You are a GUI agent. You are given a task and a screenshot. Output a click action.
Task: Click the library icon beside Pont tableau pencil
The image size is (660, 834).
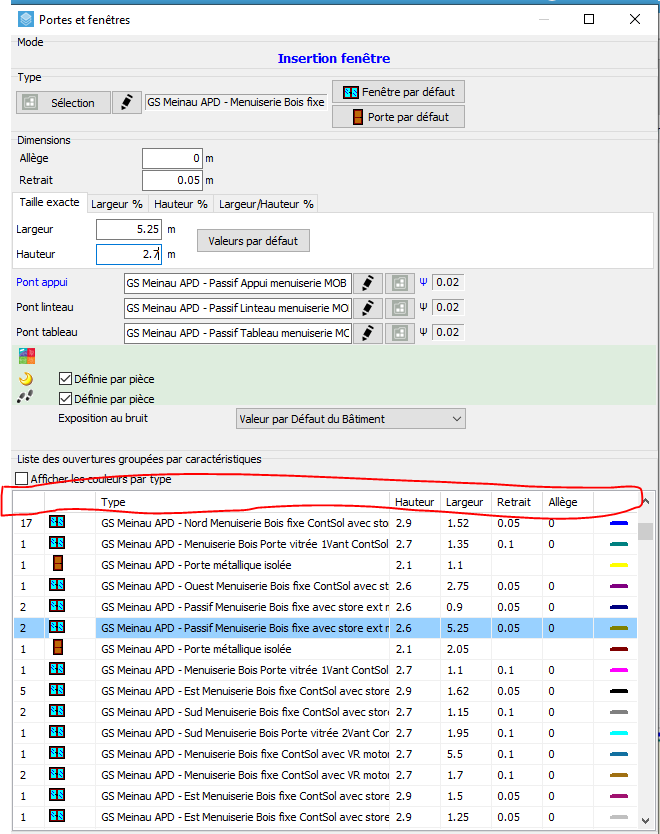(399, 333)
